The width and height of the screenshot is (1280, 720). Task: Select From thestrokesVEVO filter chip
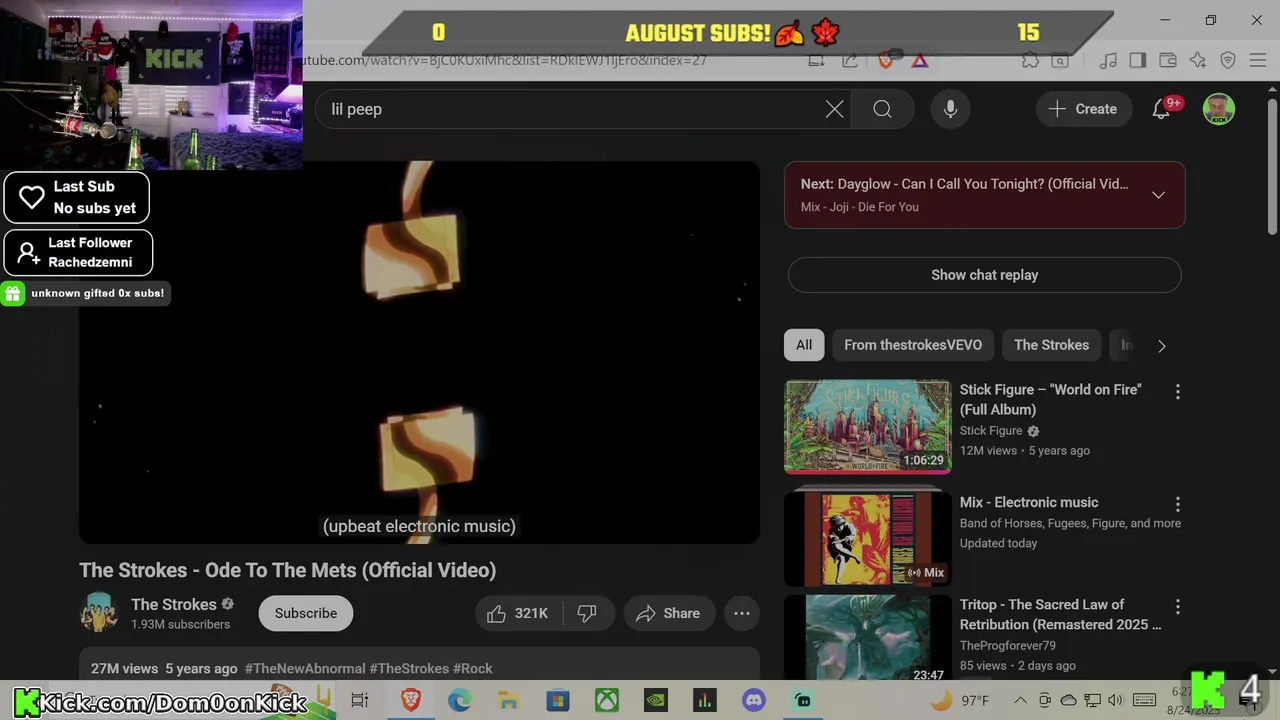(x=913, y=345)
